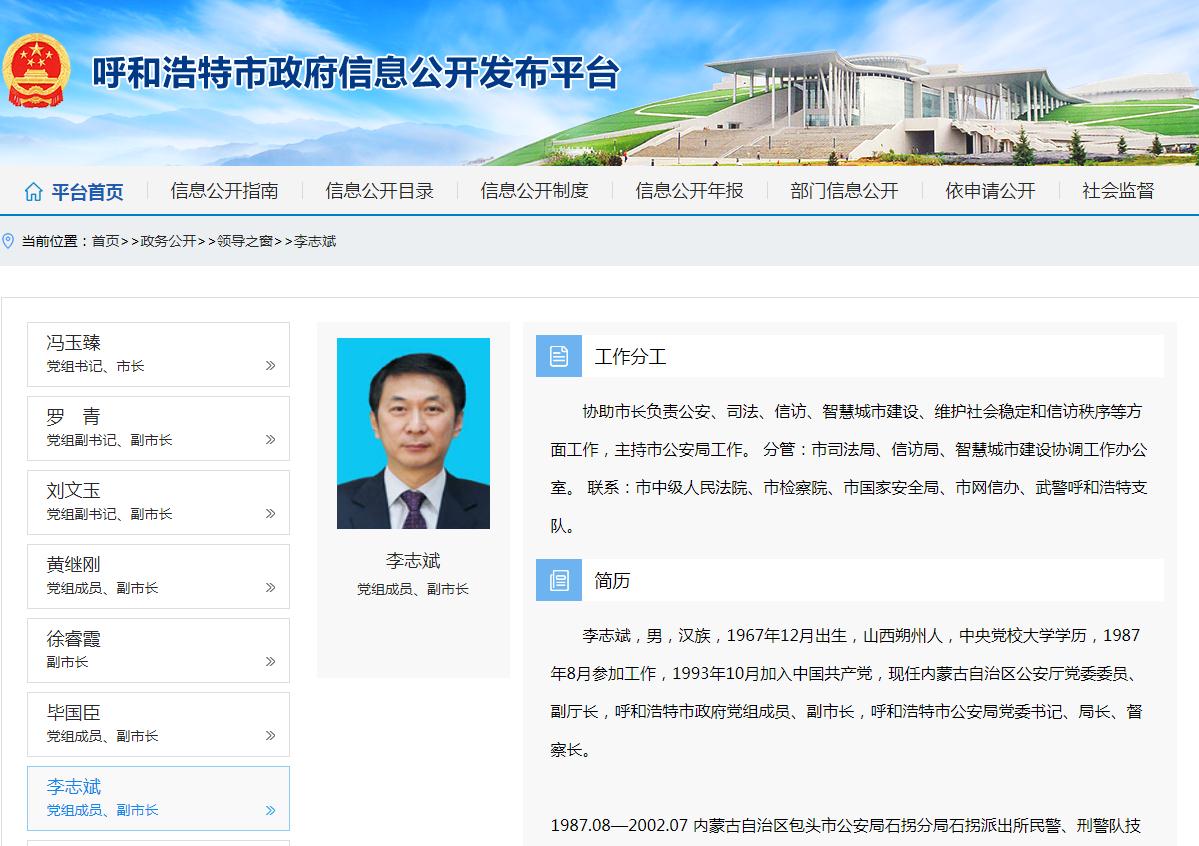The width and height of the screenshot is (1199, 846).
Task: Click the location pin icon in breadcrumb
Action: click(x=9, y=241)
